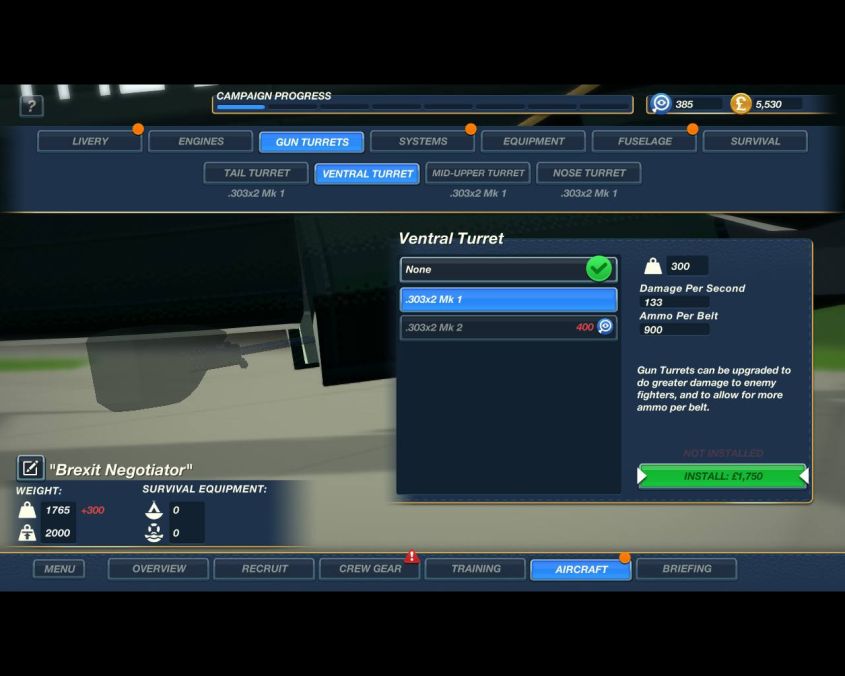Click the intel points icon beside 385
845x676 pixels.
tap(661, 103)
